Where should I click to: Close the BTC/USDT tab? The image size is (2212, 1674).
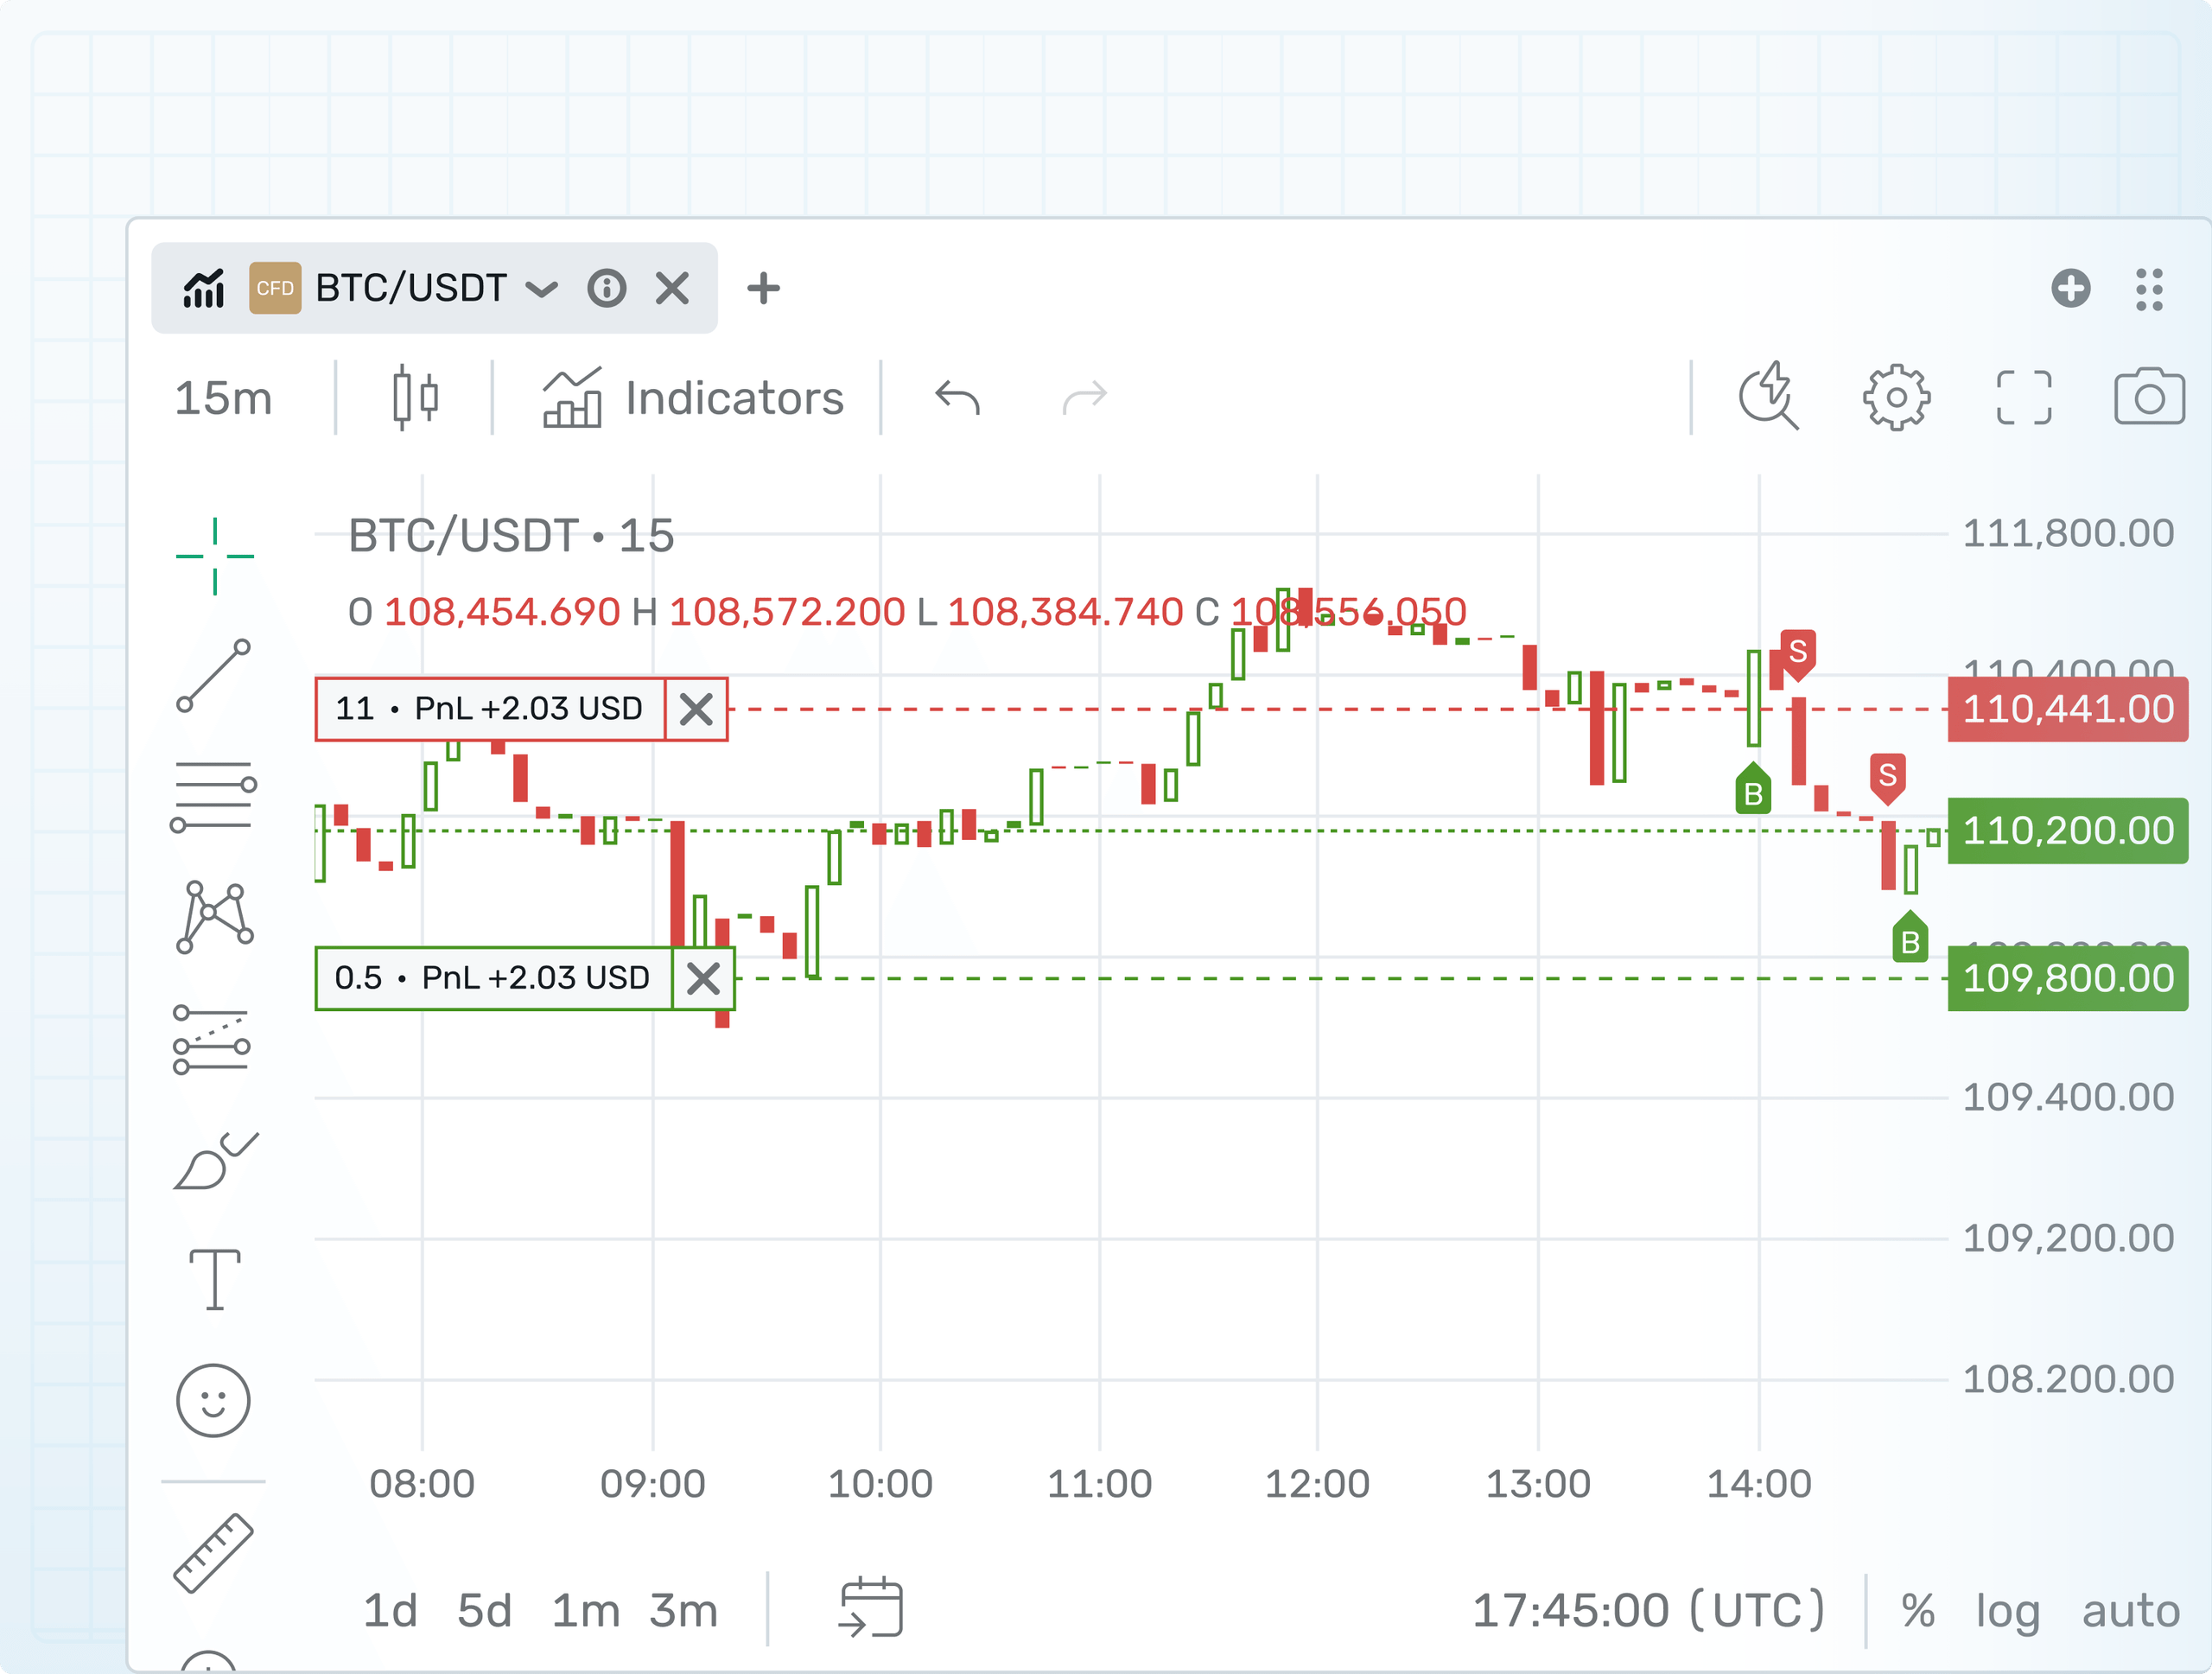click(673, 288)
